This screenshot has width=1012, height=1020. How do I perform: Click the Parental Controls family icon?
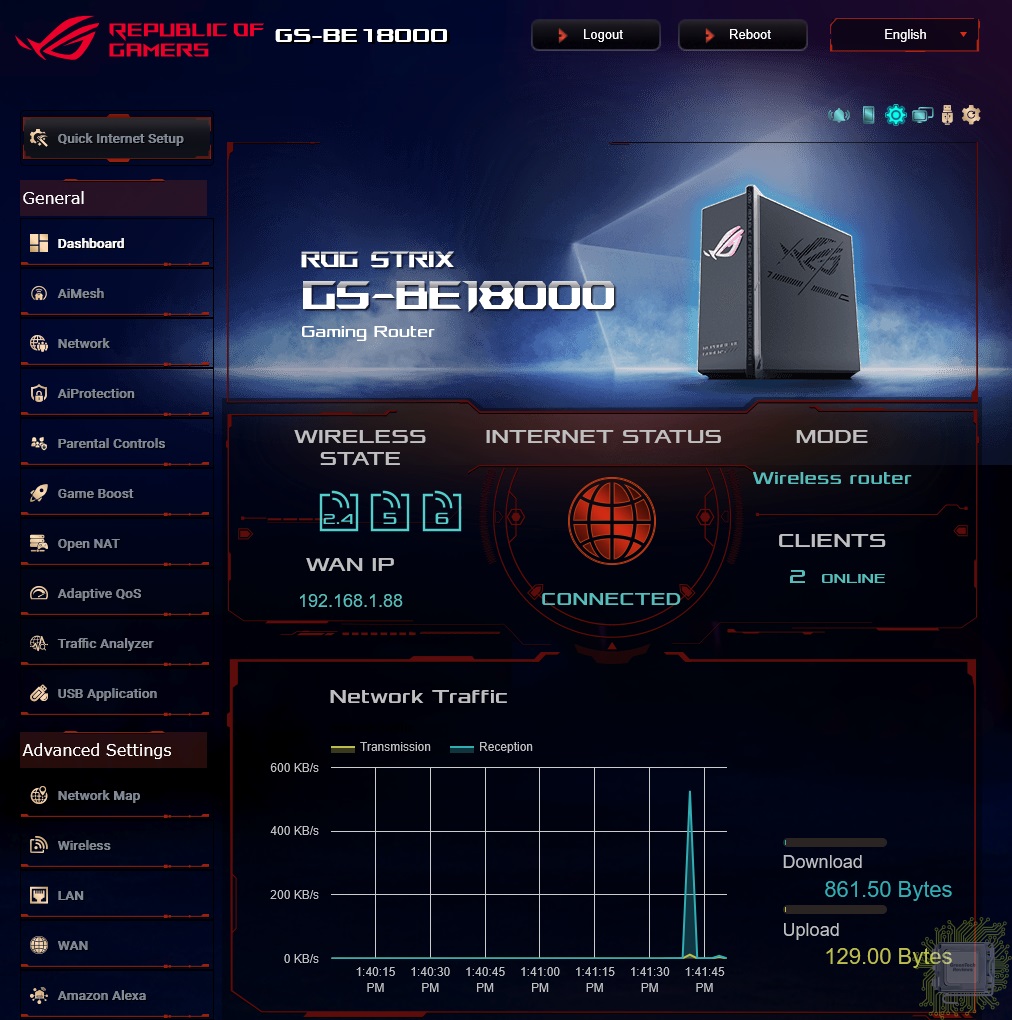pyautogui.click(x=39, y=444)
